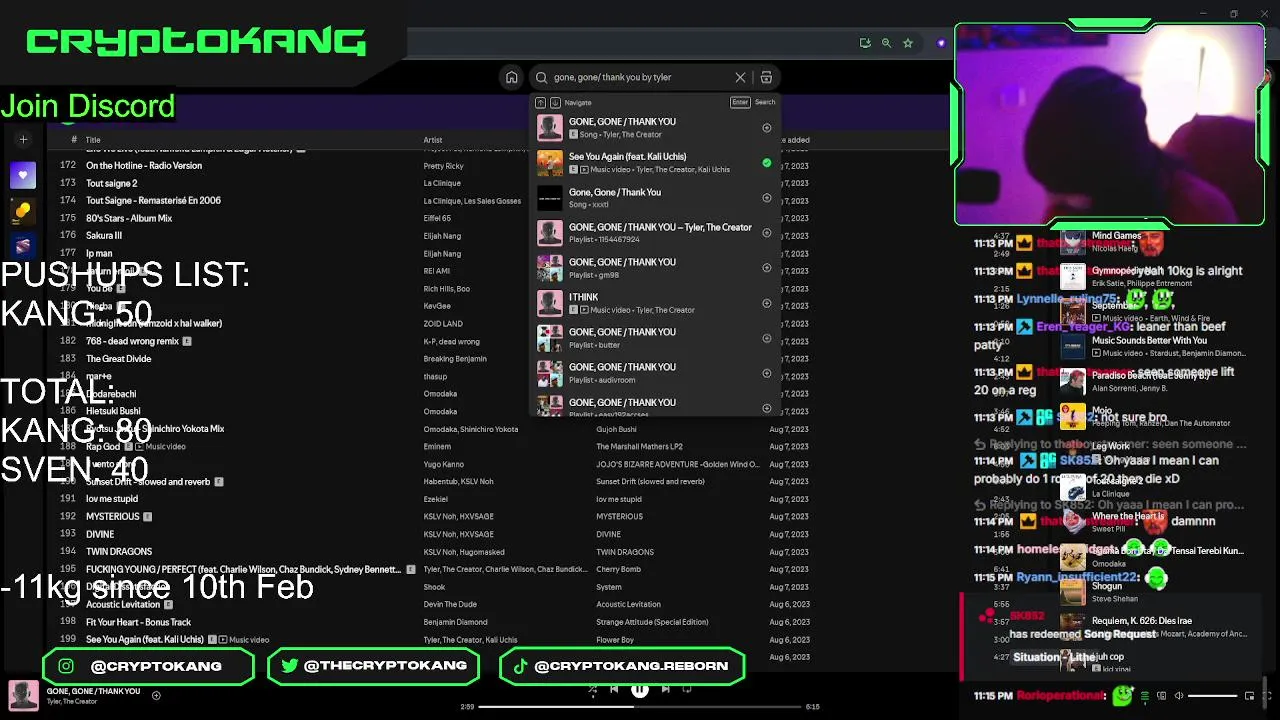Click the browser install-app icon in address bar
Viewport: 1280px width, 720px height.
tap(865, 43)
